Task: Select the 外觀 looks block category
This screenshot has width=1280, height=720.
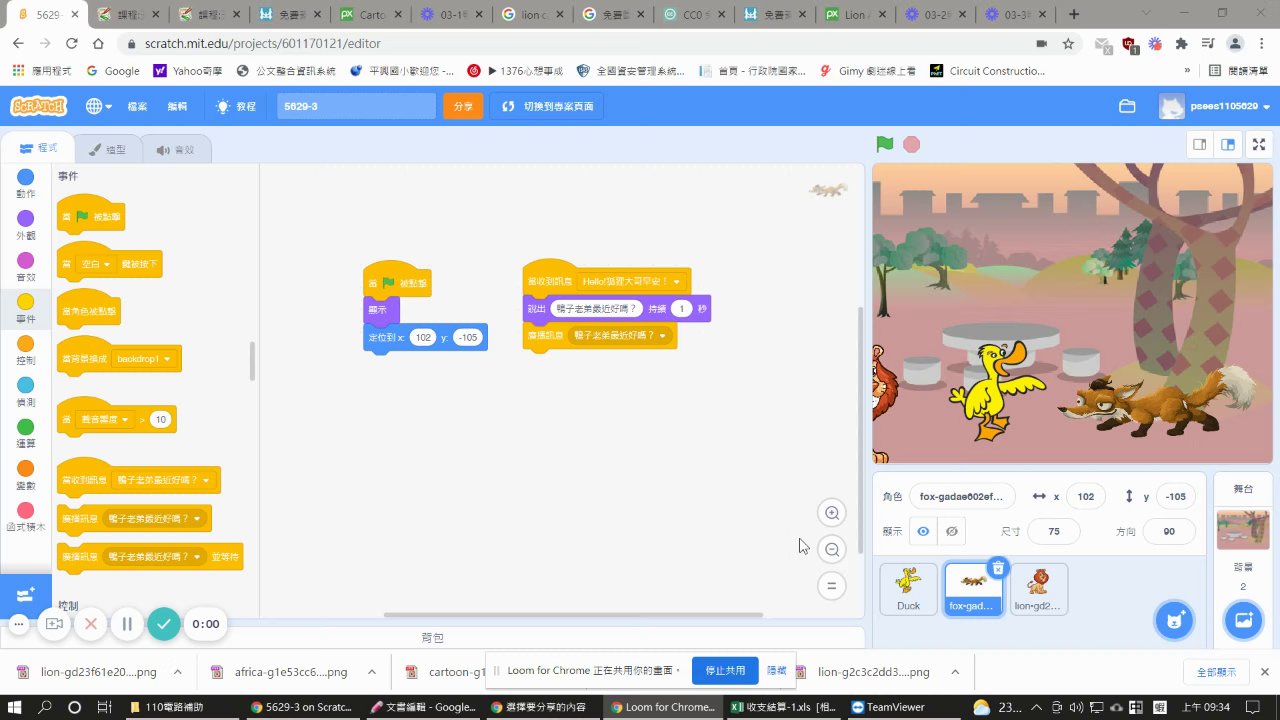Action: pyautogui.click(x=25, y=226)
